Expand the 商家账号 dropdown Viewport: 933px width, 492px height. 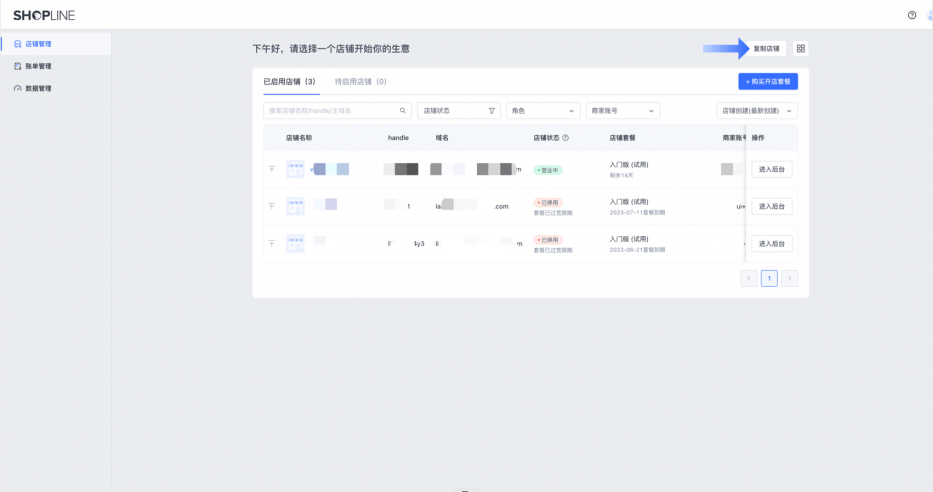tap(622, 111)
